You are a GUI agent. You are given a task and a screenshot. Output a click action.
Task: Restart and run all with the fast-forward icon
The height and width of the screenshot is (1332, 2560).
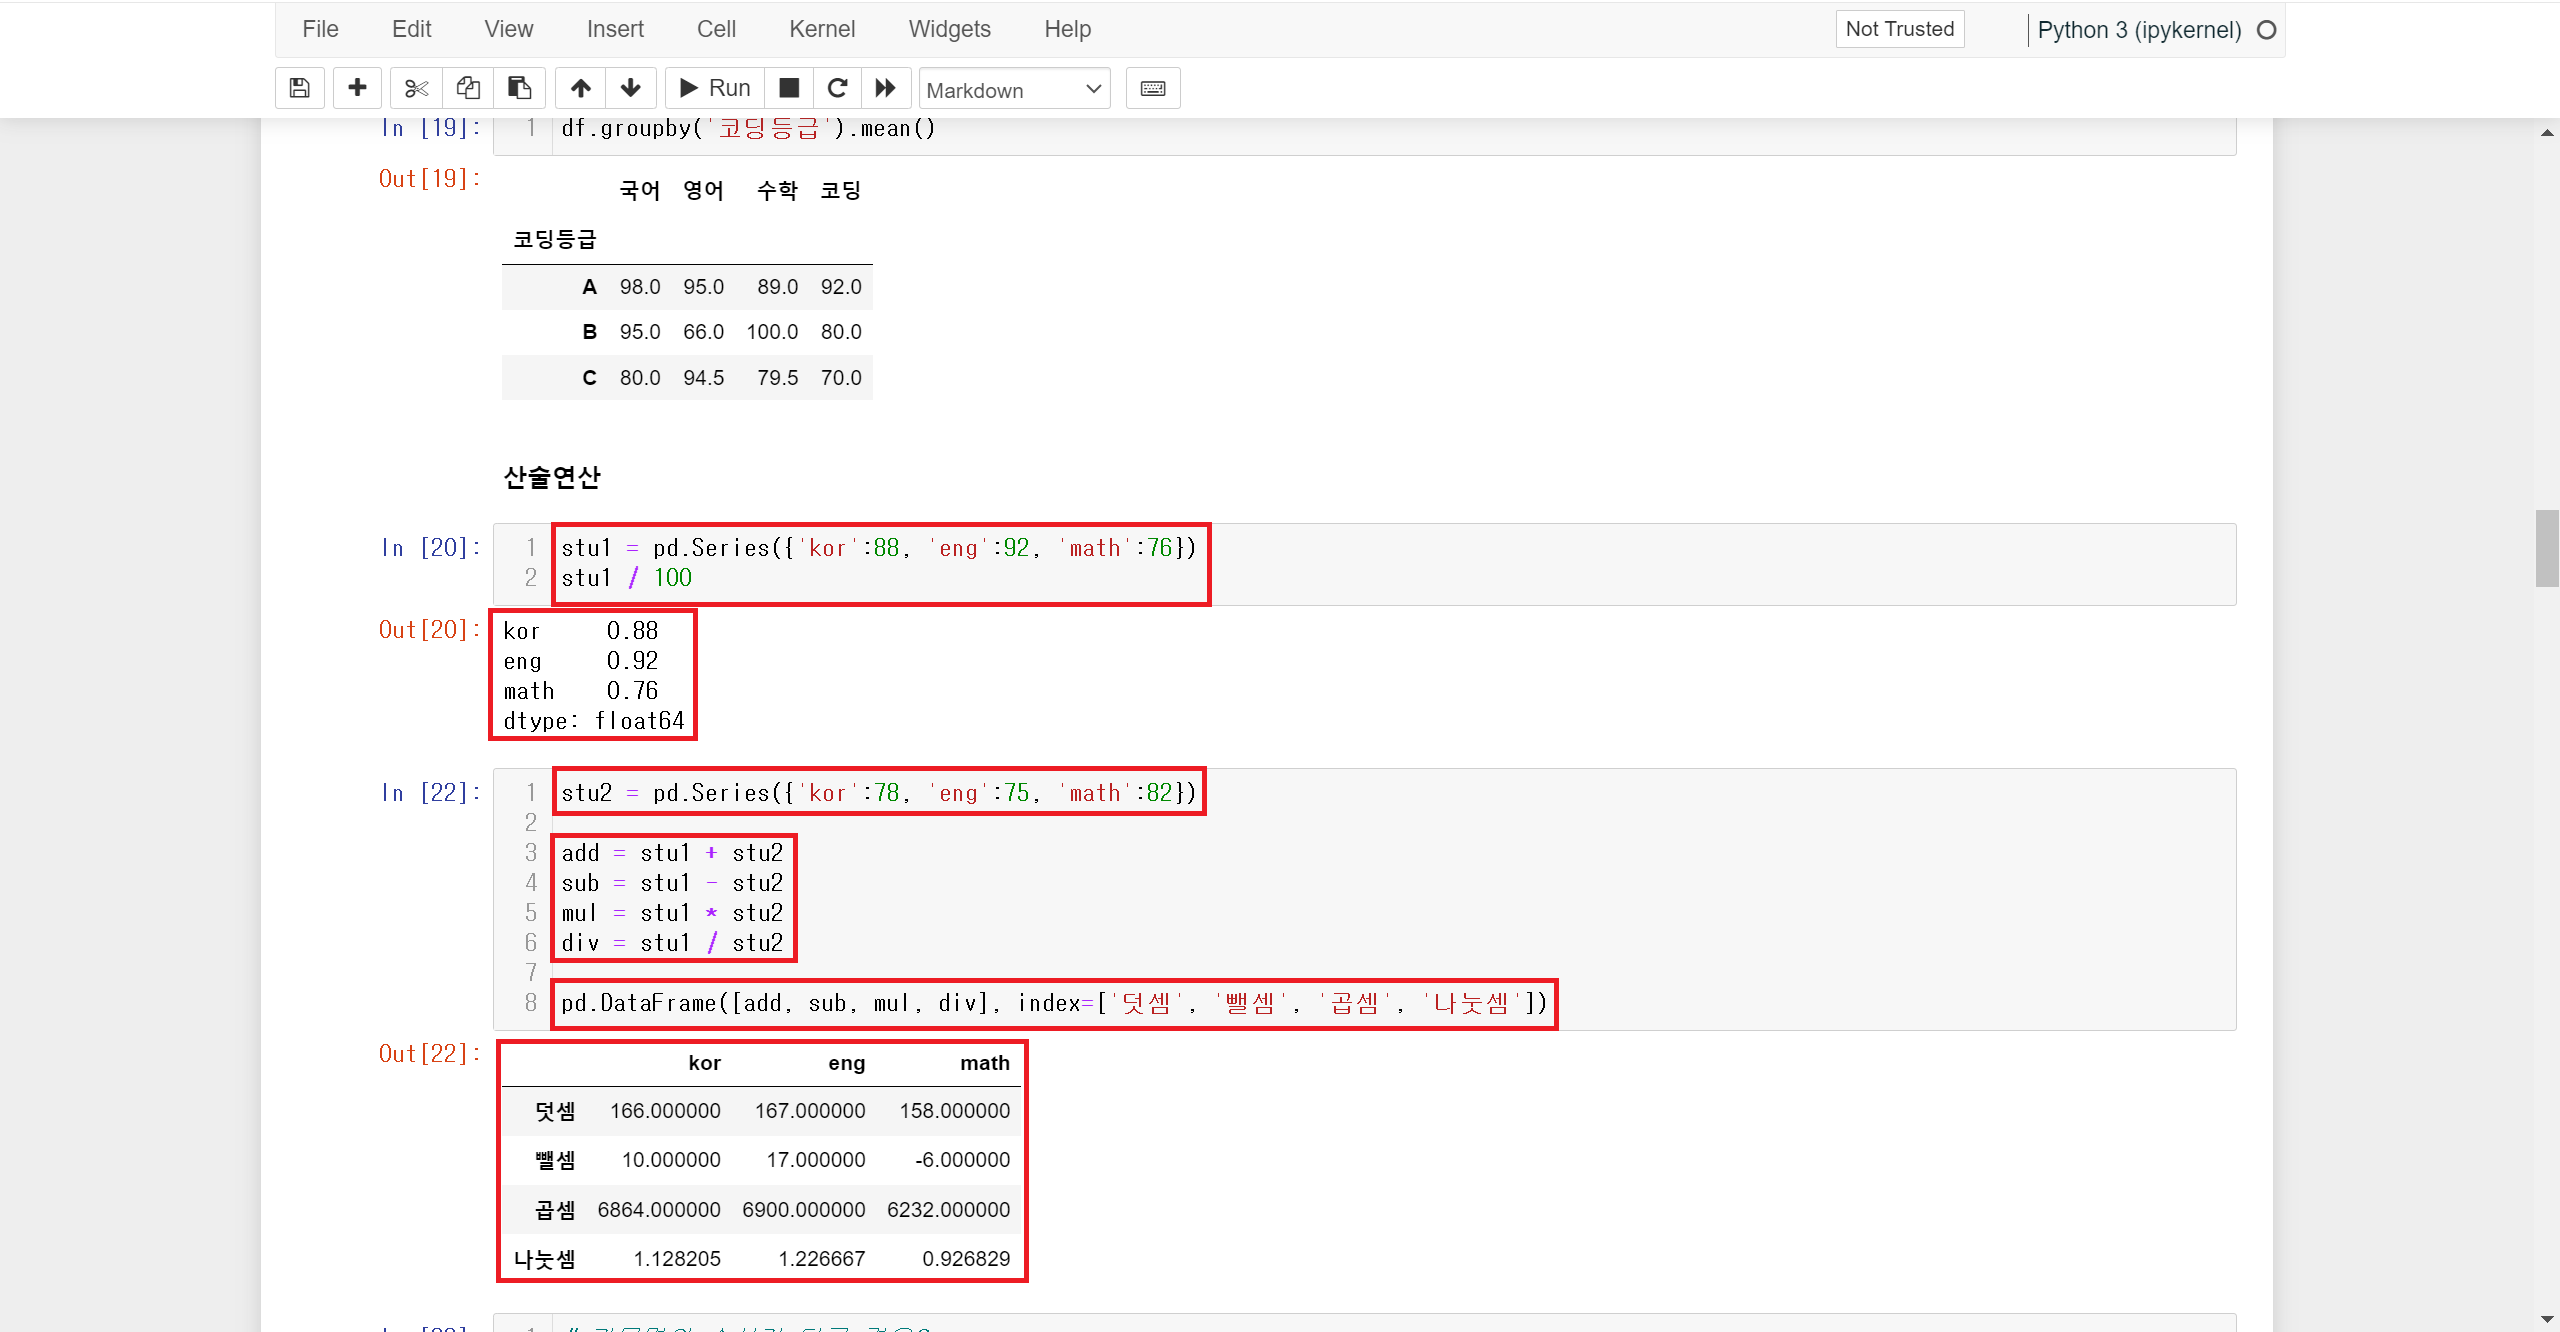click(x=885, y=88)
